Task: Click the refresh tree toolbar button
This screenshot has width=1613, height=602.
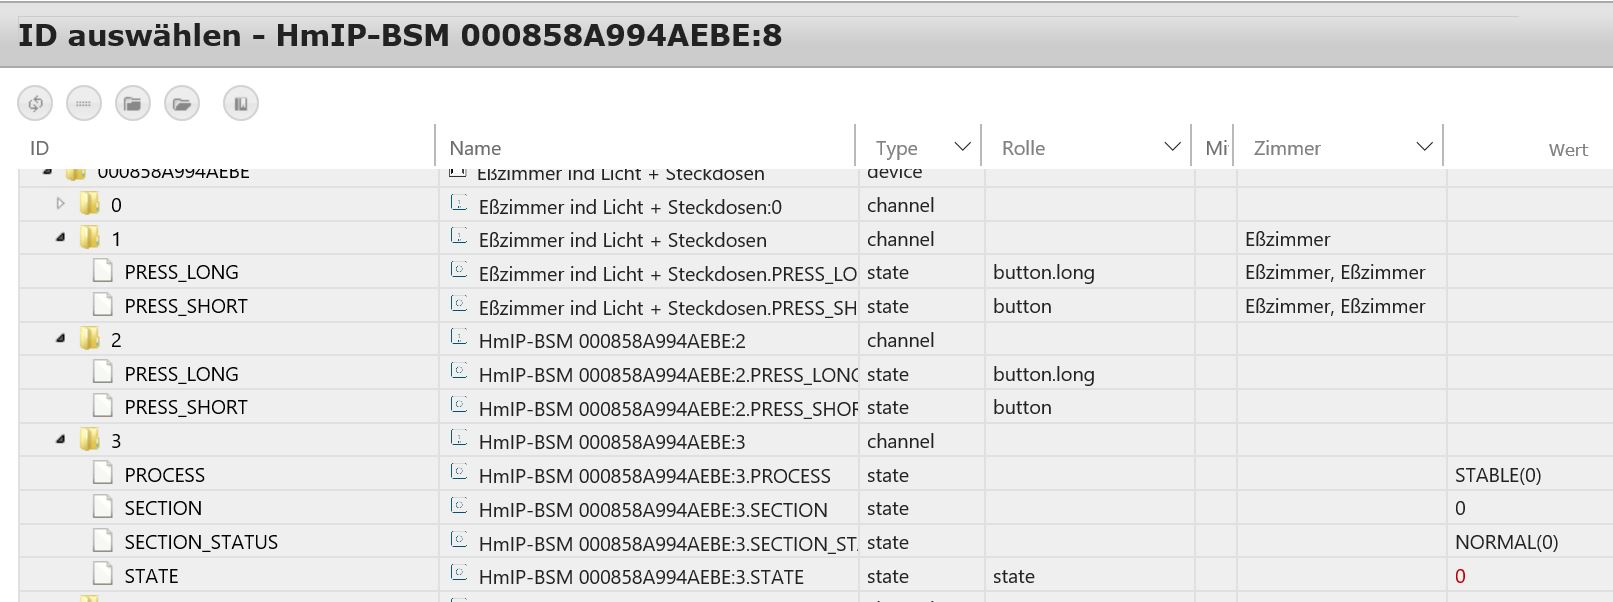Action: pyautogui.click(x=35, y=103)
